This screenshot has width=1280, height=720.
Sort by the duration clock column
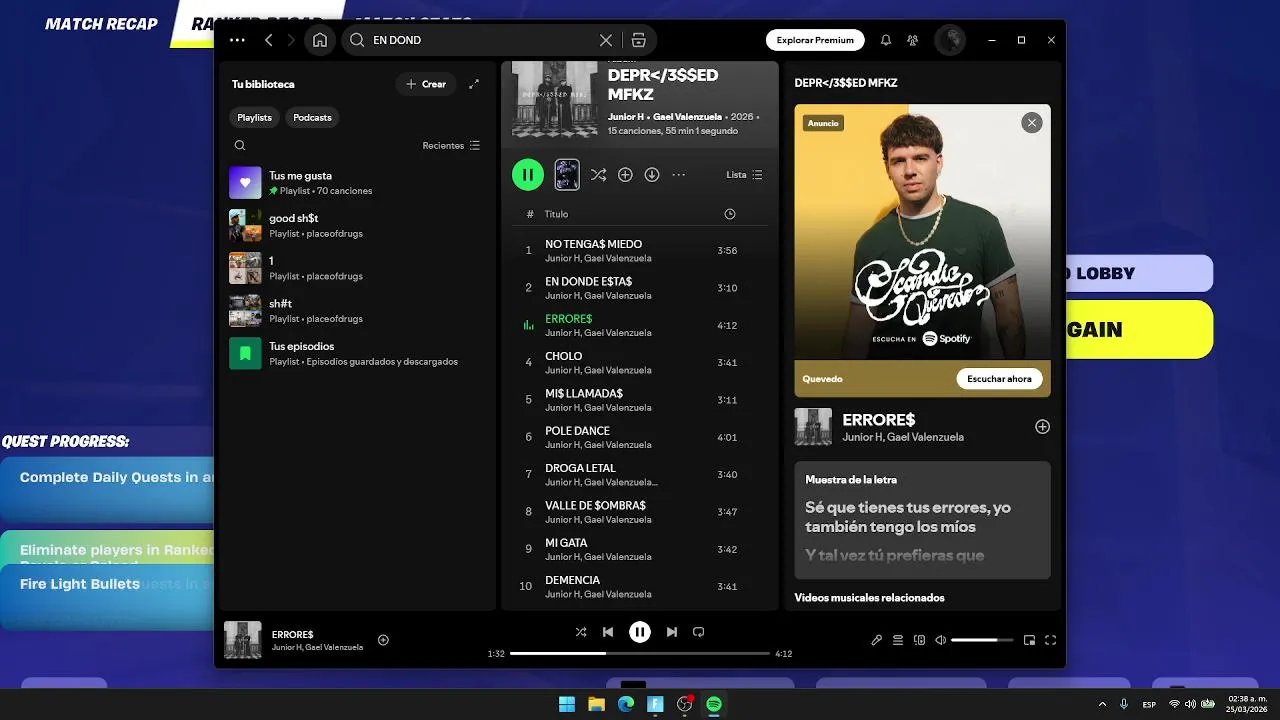pyautogui.click(x=729, y=214)
